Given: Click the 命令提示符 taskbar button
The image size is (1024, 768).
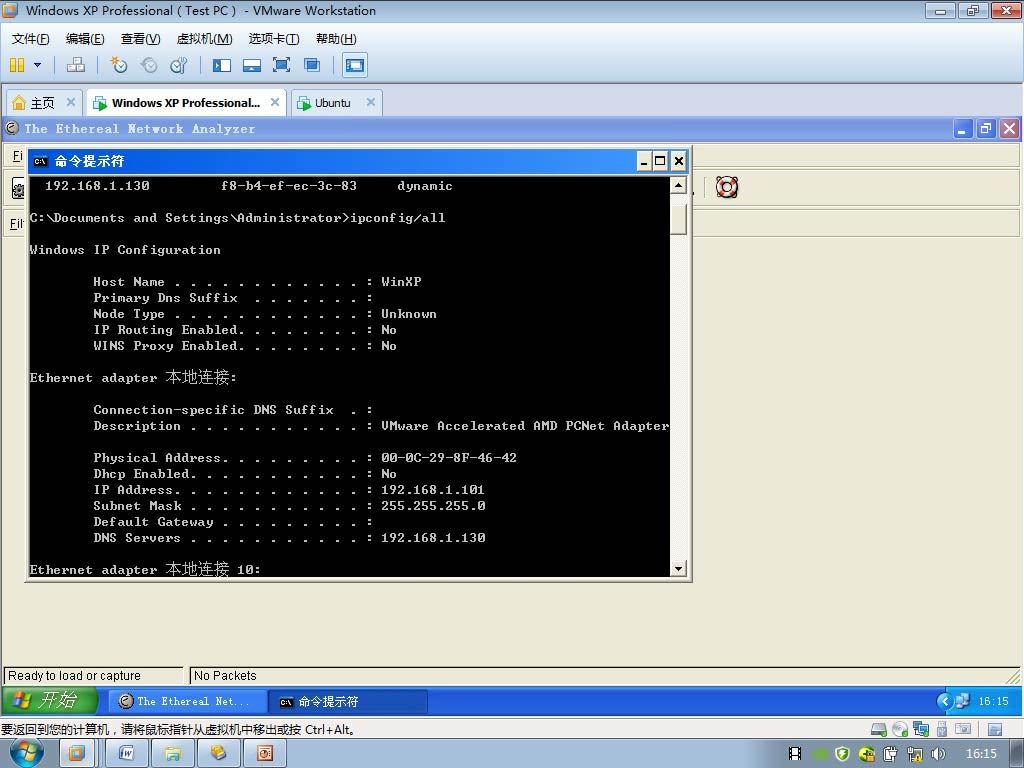Looking at the screenshot, I should 348,701.
